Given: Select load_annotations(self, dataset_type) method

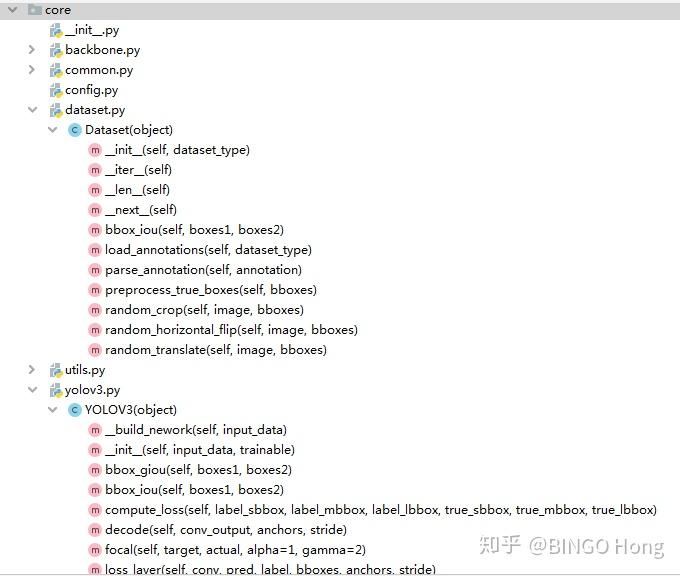Looking at the screenshot, I should [208, 250].
